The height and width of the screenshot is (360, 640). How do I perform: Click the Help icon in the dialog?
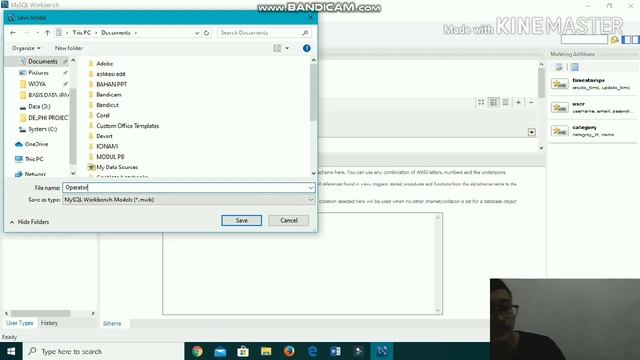pyautogui.click(x=307, y=48)
